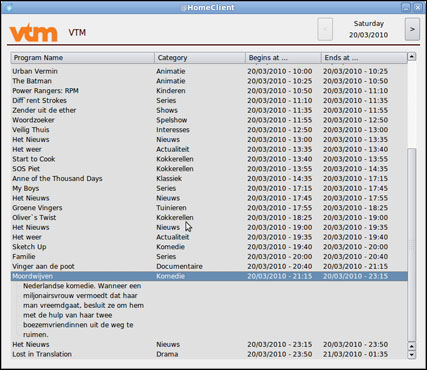Click begin time 20/03/2010 - 14:35
Image resolution: width=427 pixels, height=370 pixels.
pos(280,178)
